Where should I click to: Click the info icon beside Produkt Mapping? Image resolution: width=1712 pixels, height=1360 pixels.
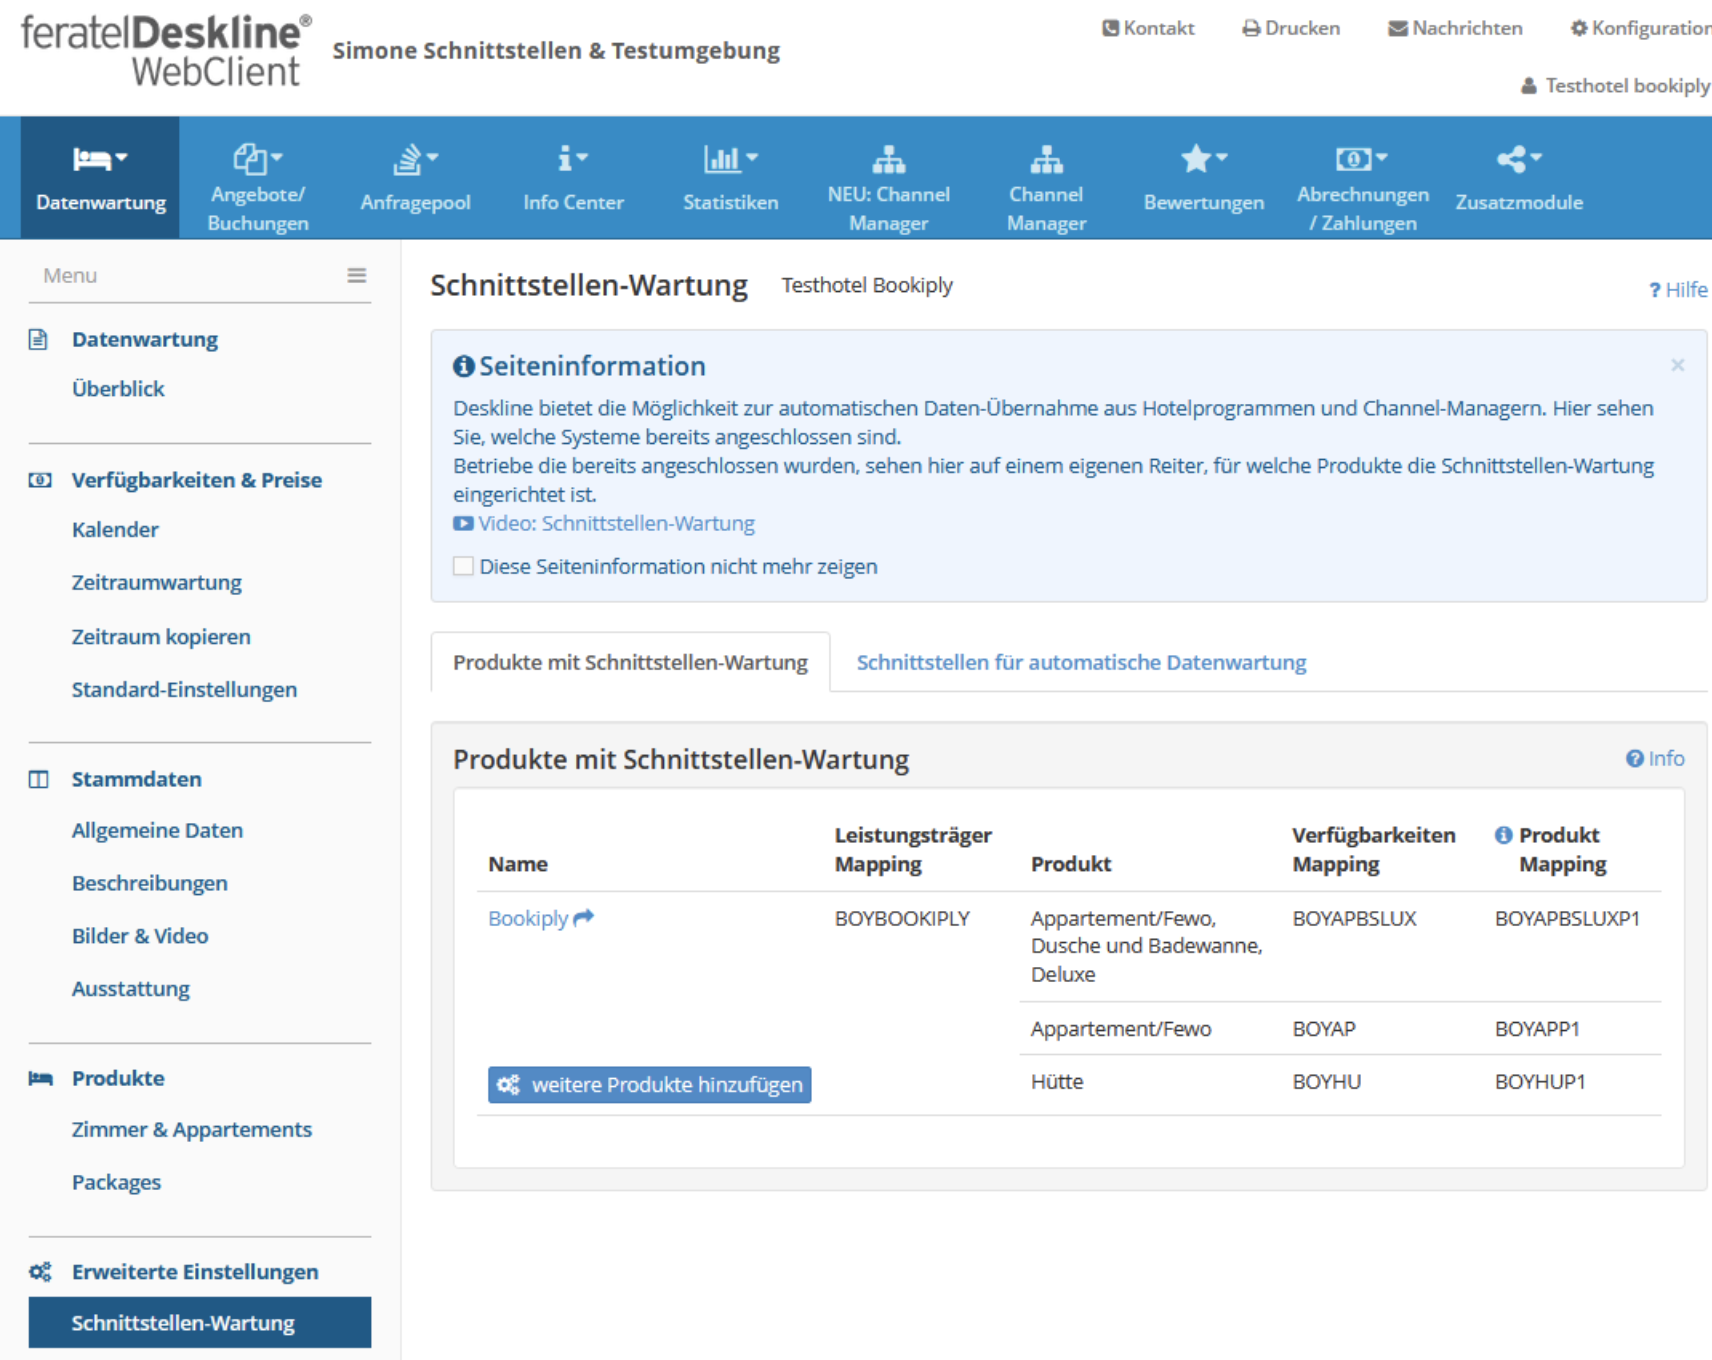(x=1503, y=835)
